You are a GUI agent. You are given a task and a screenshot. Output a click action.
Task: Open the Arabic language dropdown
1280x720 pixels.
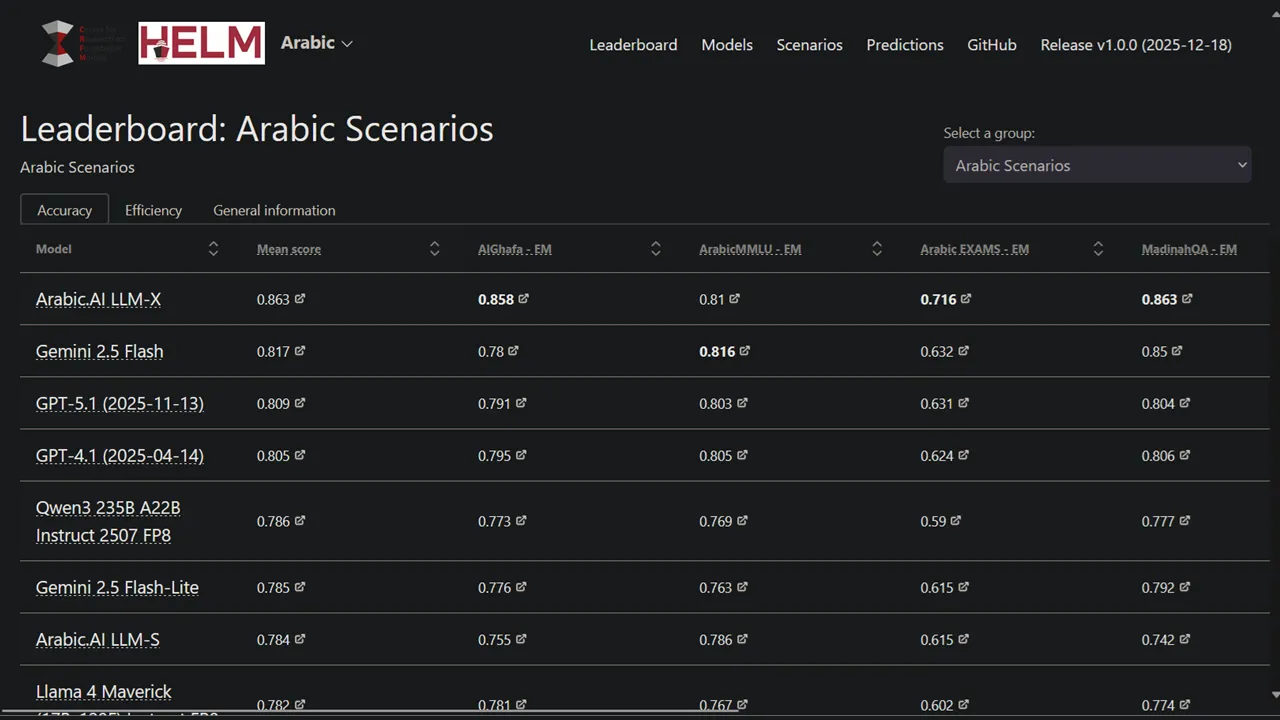tap(316, 43)
